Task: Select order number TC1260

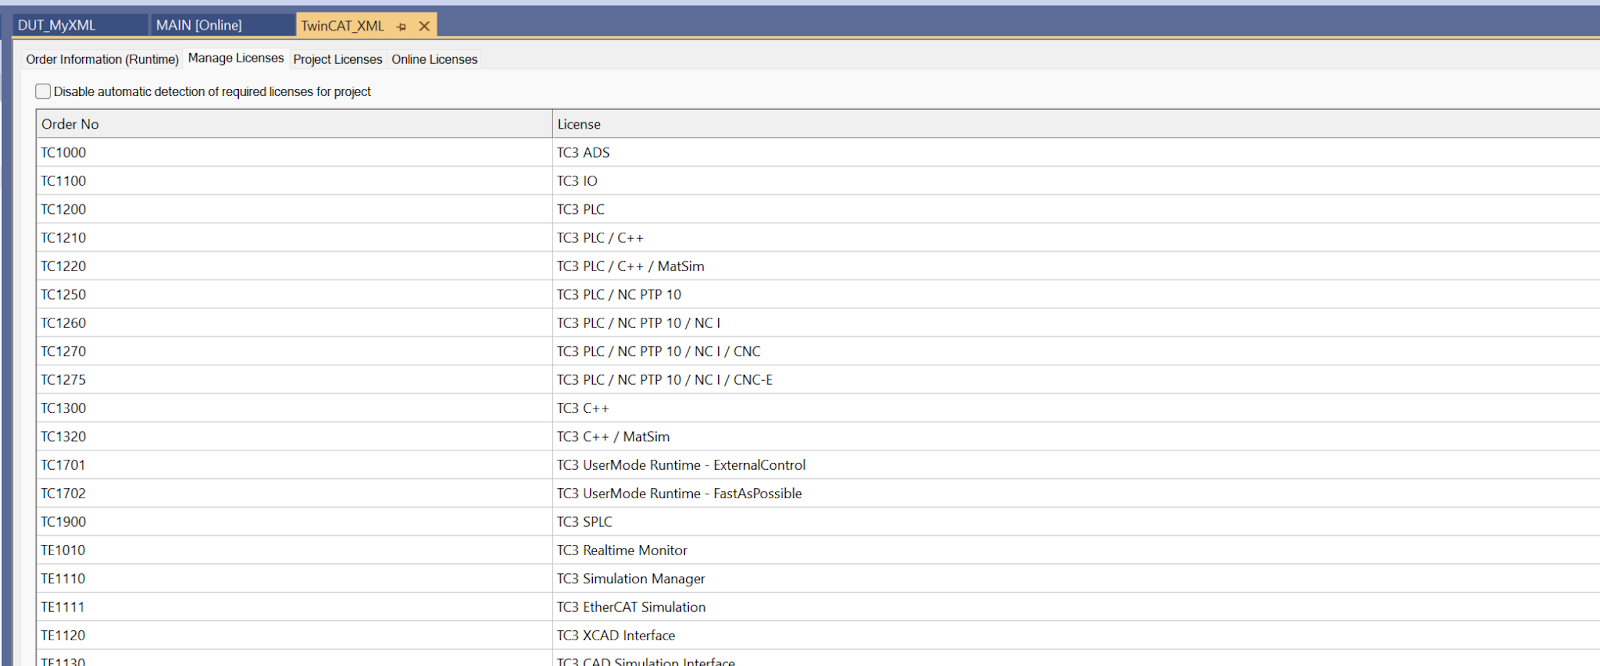Action: pyautogui.click(x=294, y=323)
